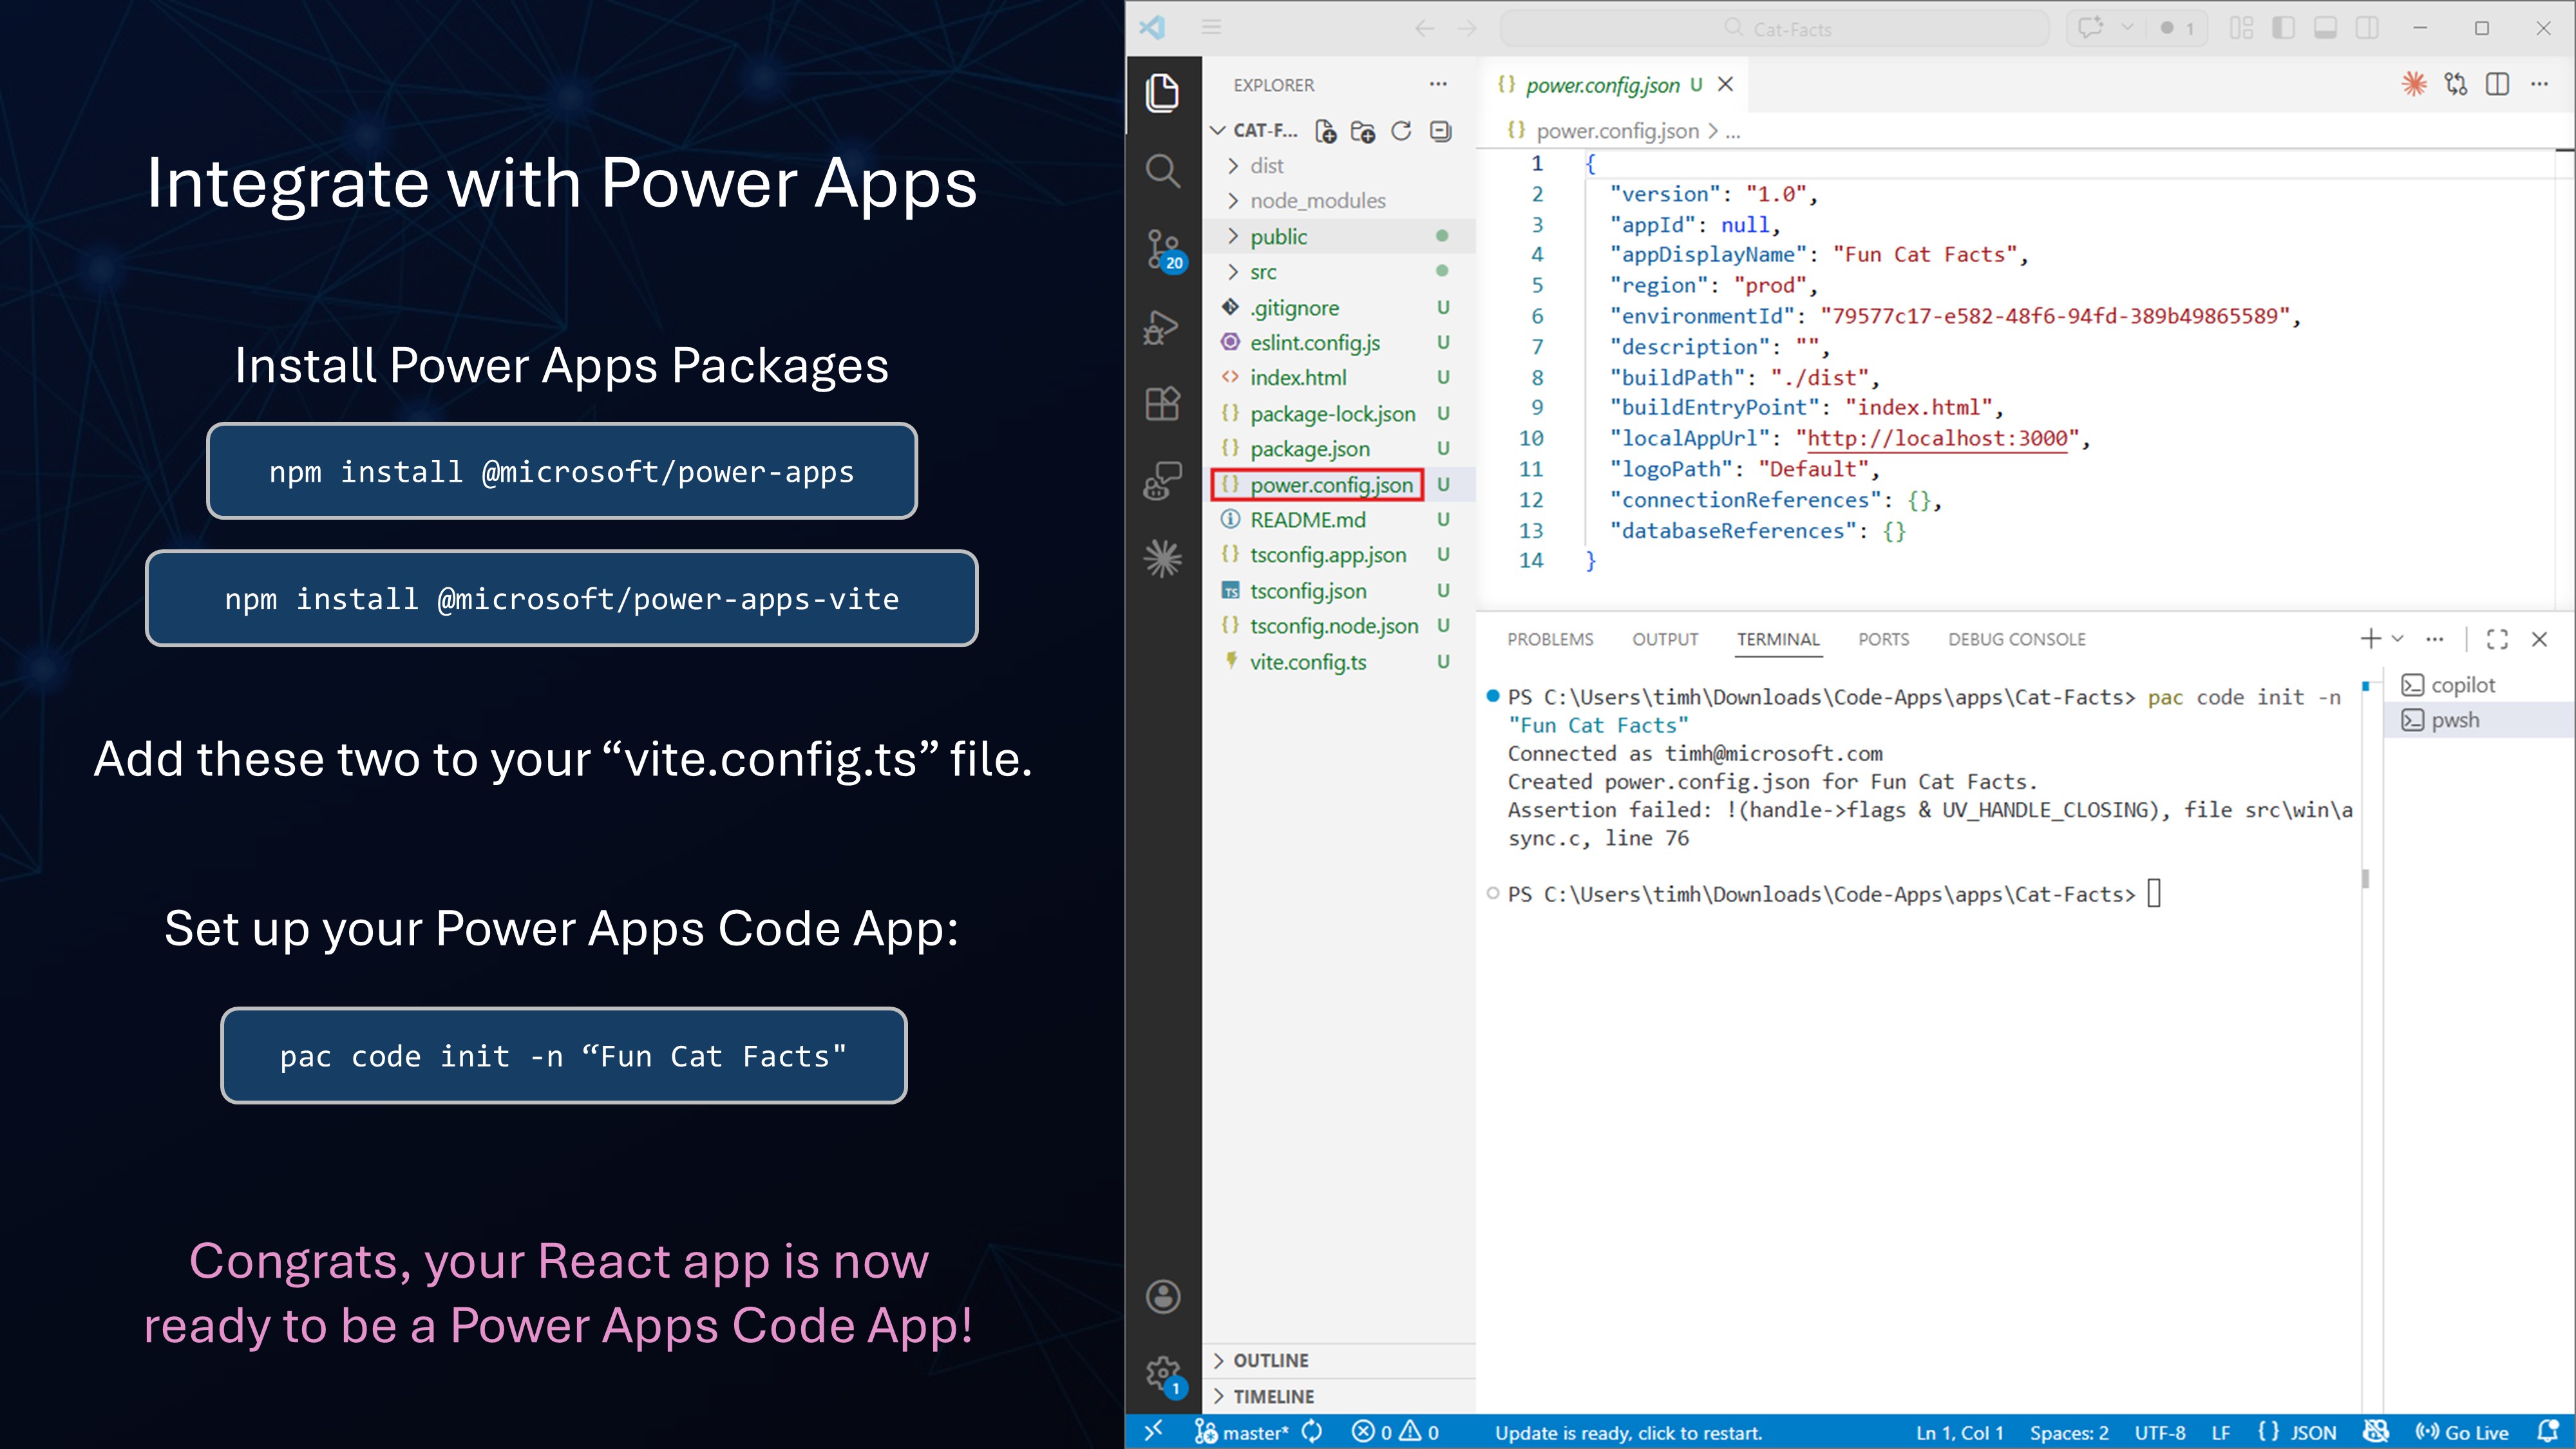This screenshot has height=1449, width=2576.
Task: Toggle the primary side bar visibility
Action: (x=2284, y=28)
